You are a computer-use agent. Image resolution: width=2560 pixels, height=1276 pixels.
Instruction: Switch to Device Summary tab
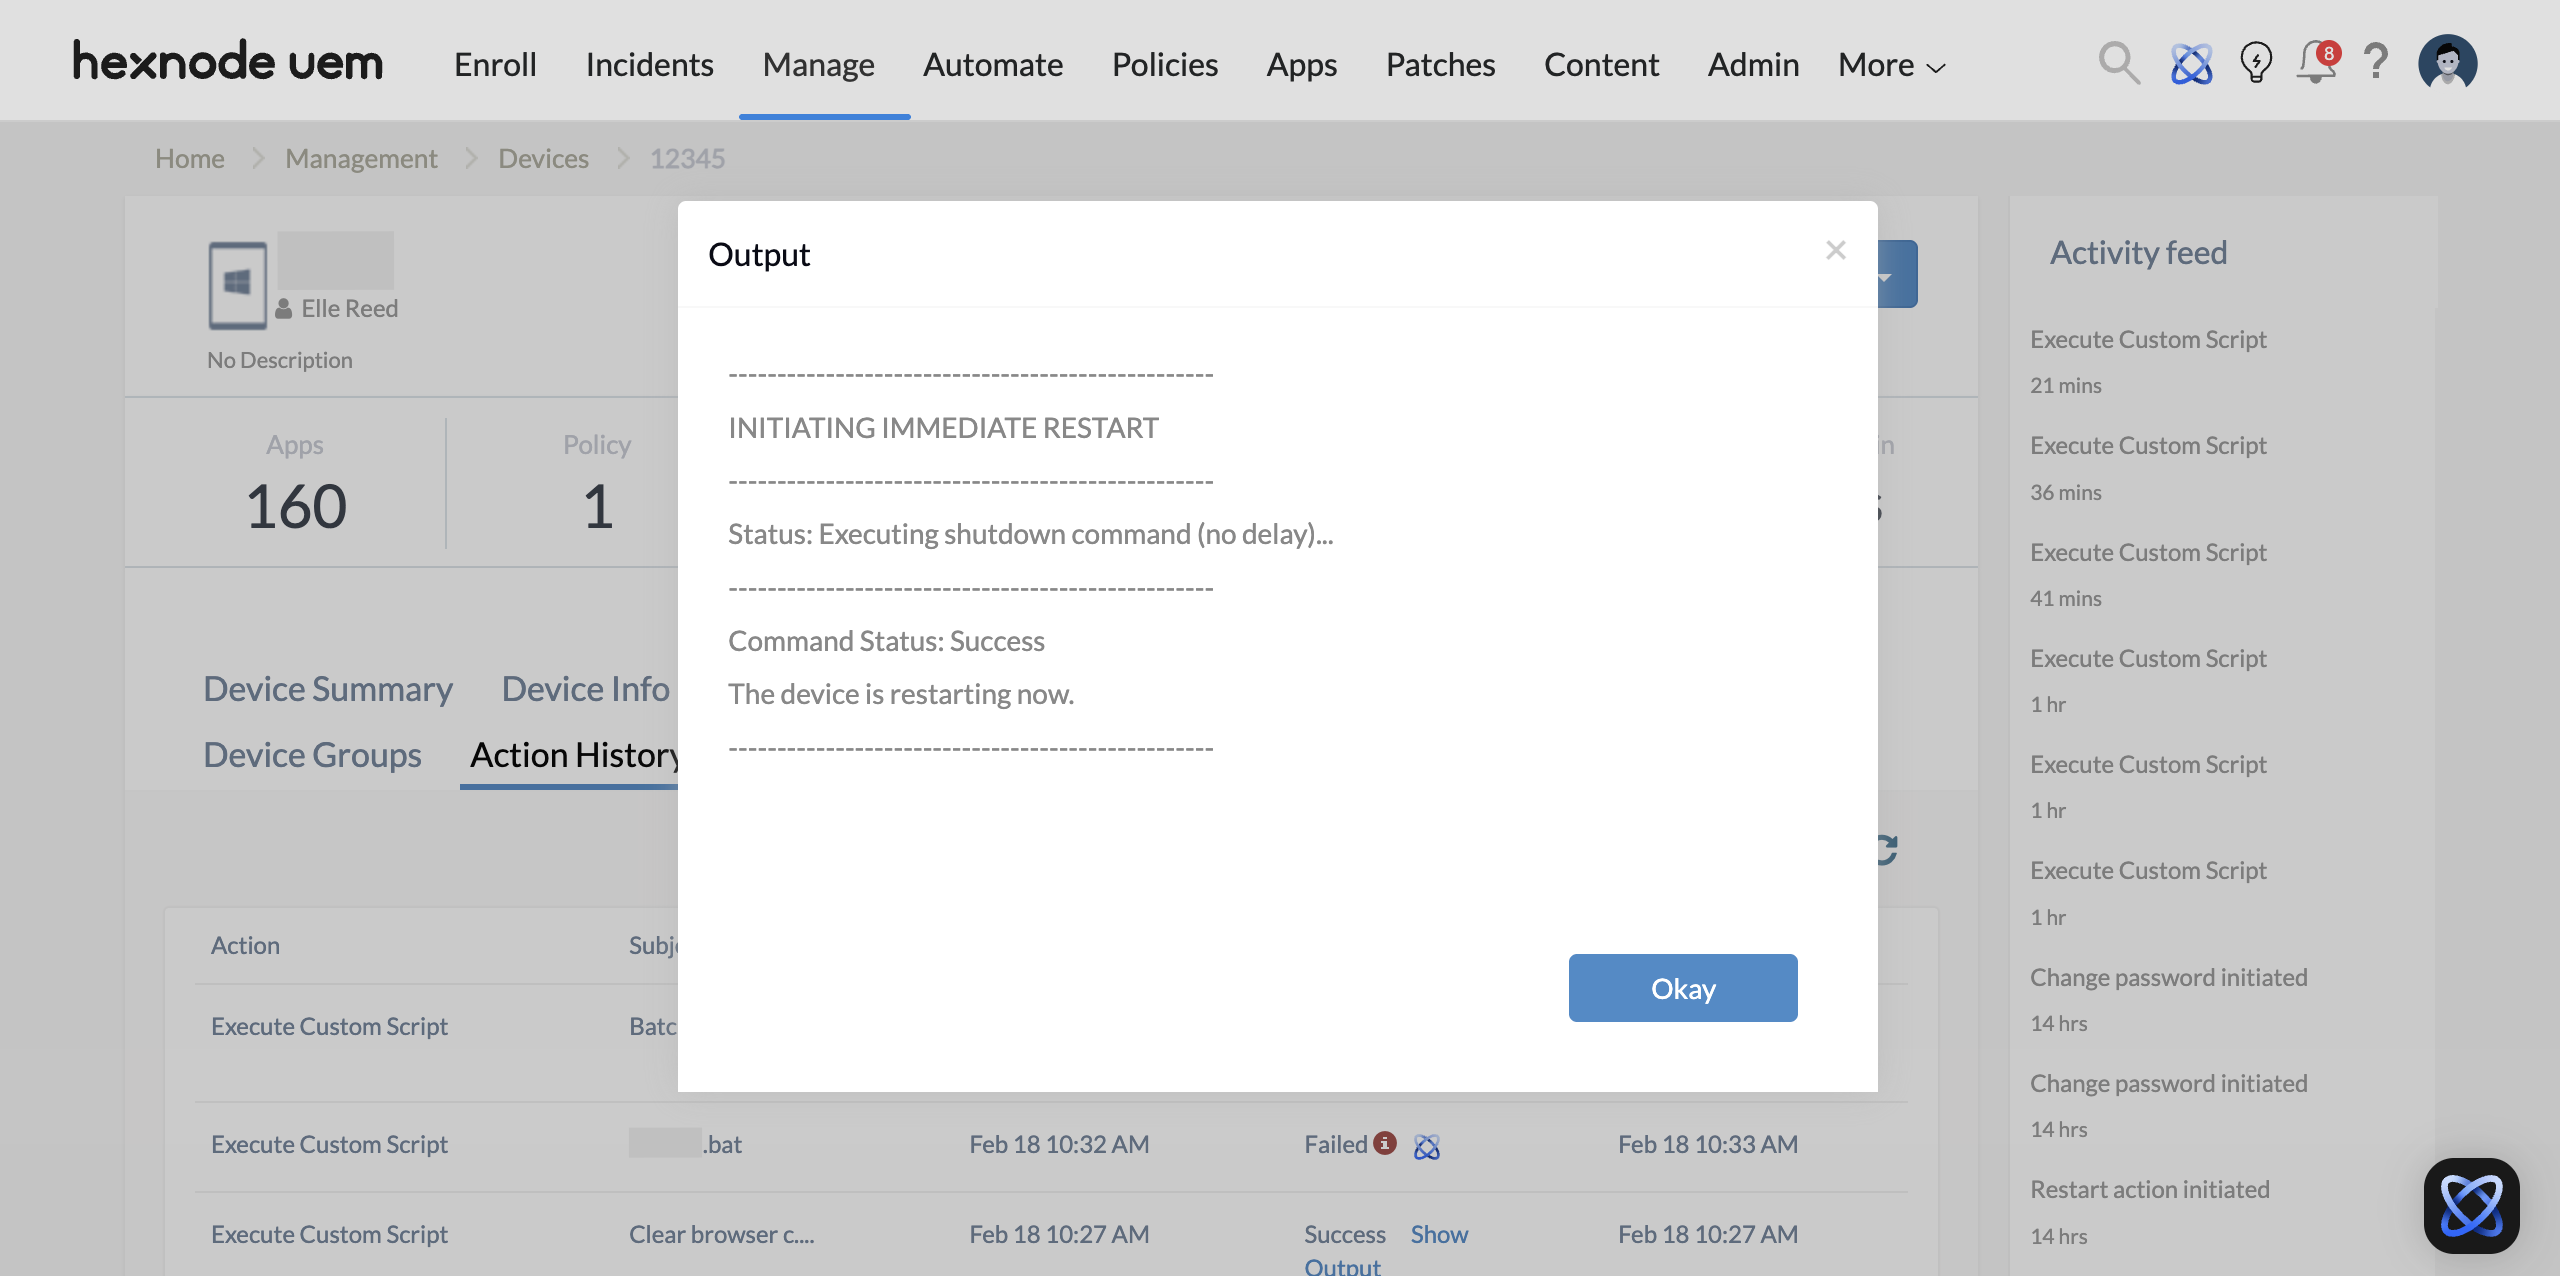[x=328, y=689]
